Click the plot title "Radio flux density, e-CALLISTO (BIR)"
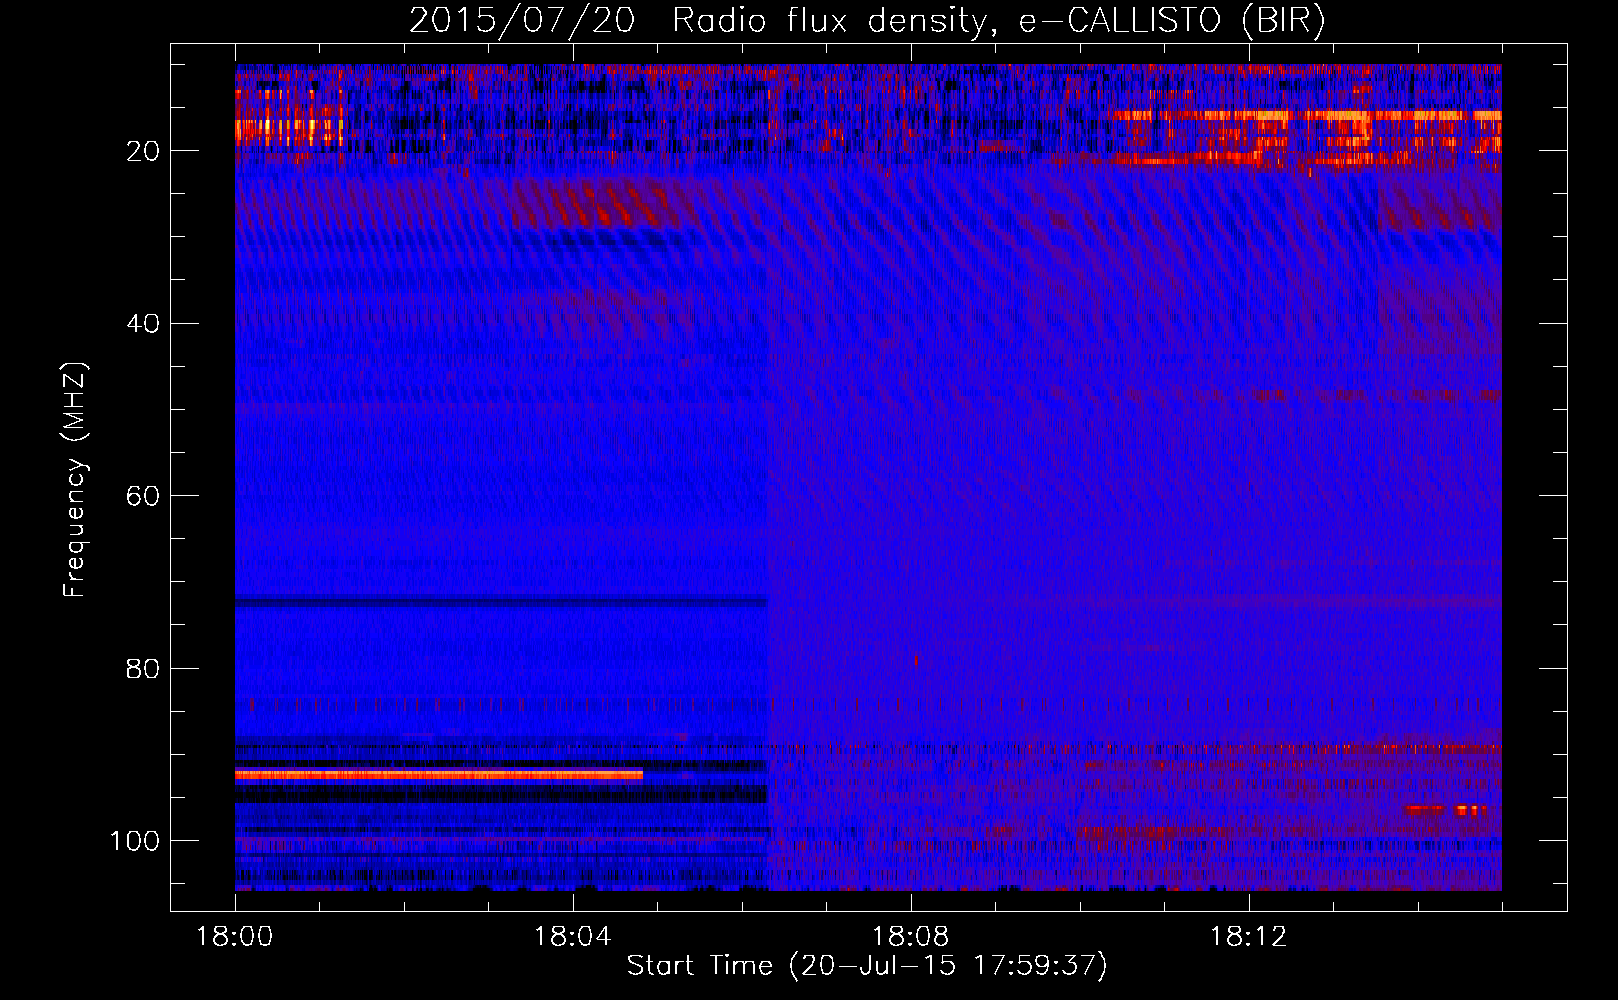Viewport: 1618px width, 1000px height. click(x=998, y=21)
